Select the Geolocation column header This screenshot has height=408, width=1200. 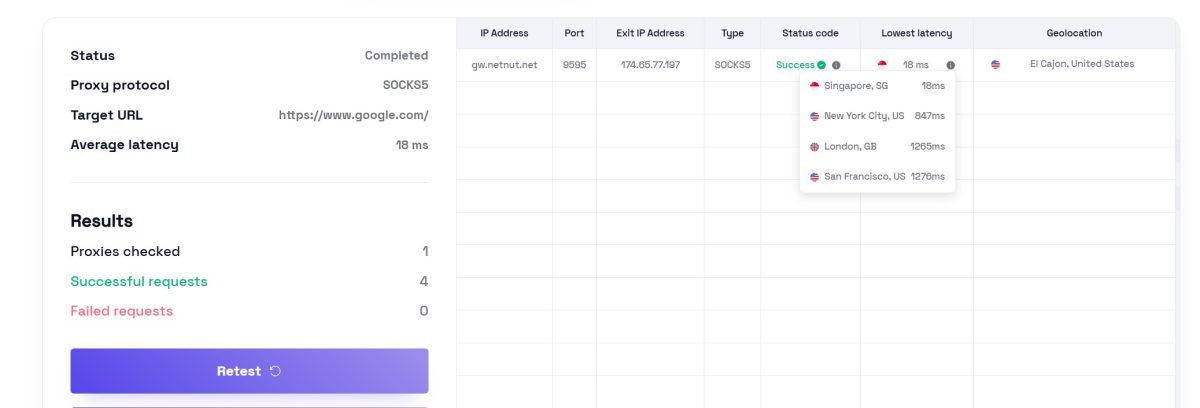1075,33
